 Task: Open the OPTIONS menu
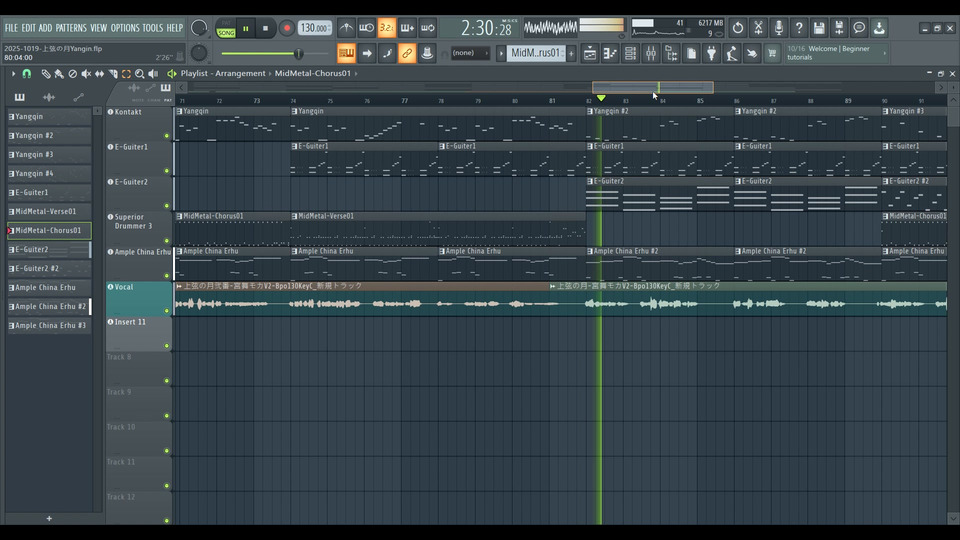tap(125, 28)
